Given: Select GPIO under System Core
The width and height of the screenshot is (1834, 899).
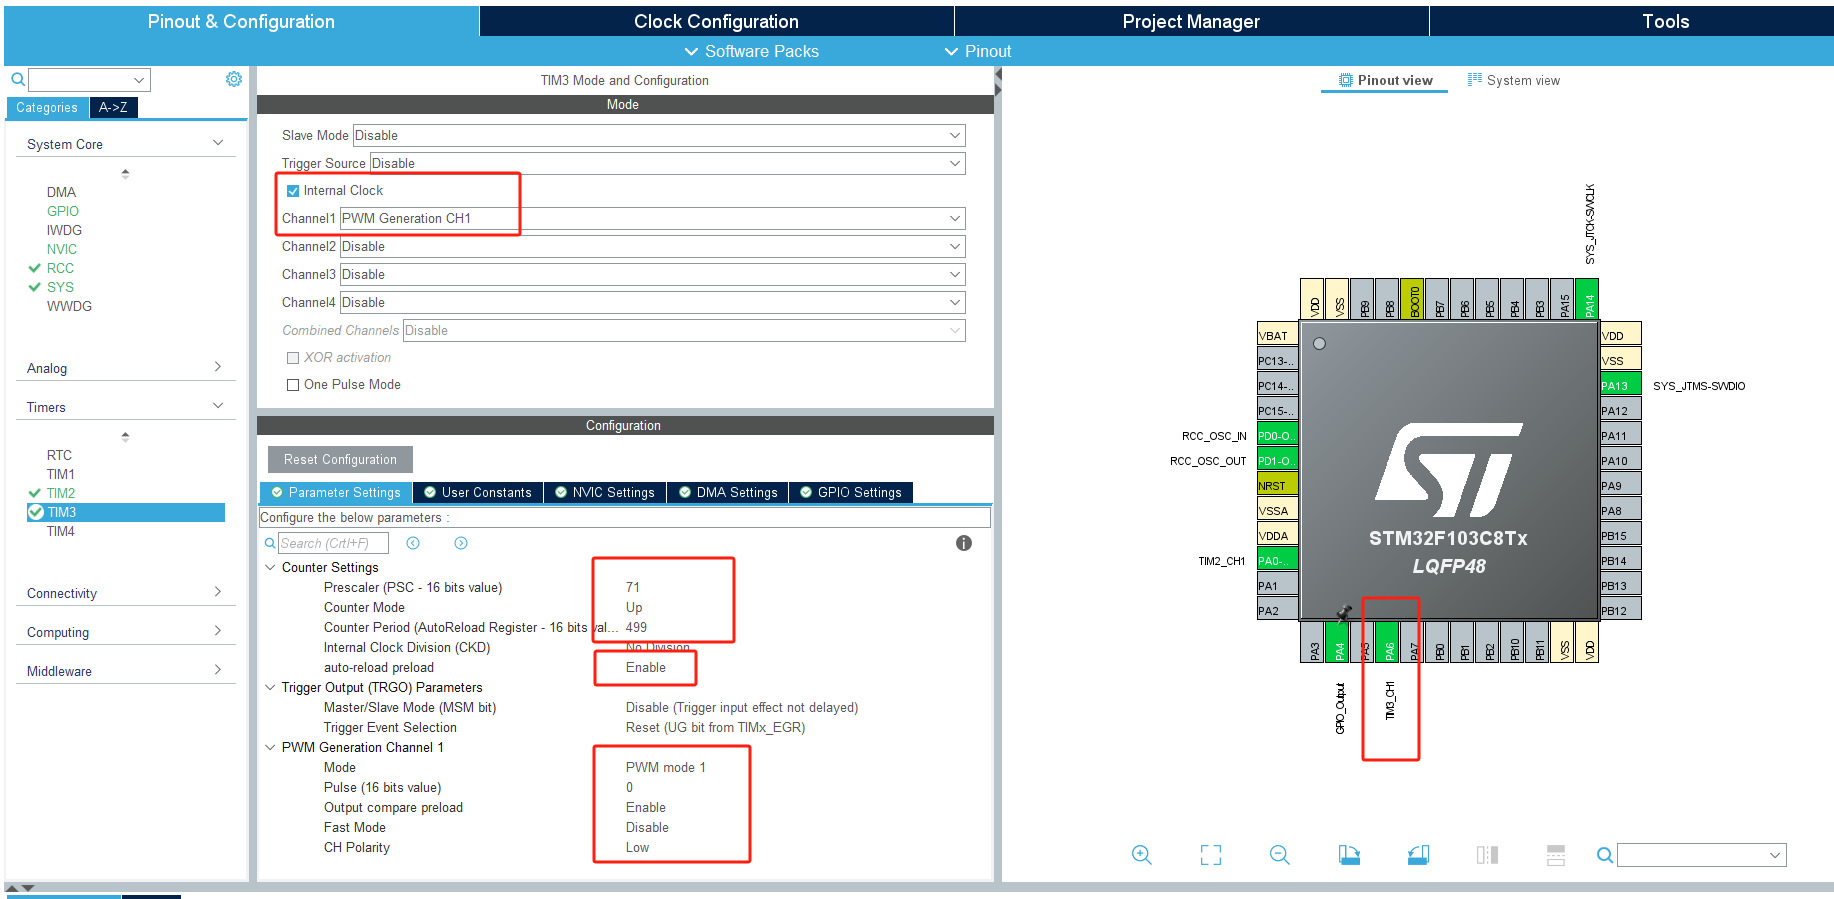Looking at the screenshot, I should [x=63, y=211].
